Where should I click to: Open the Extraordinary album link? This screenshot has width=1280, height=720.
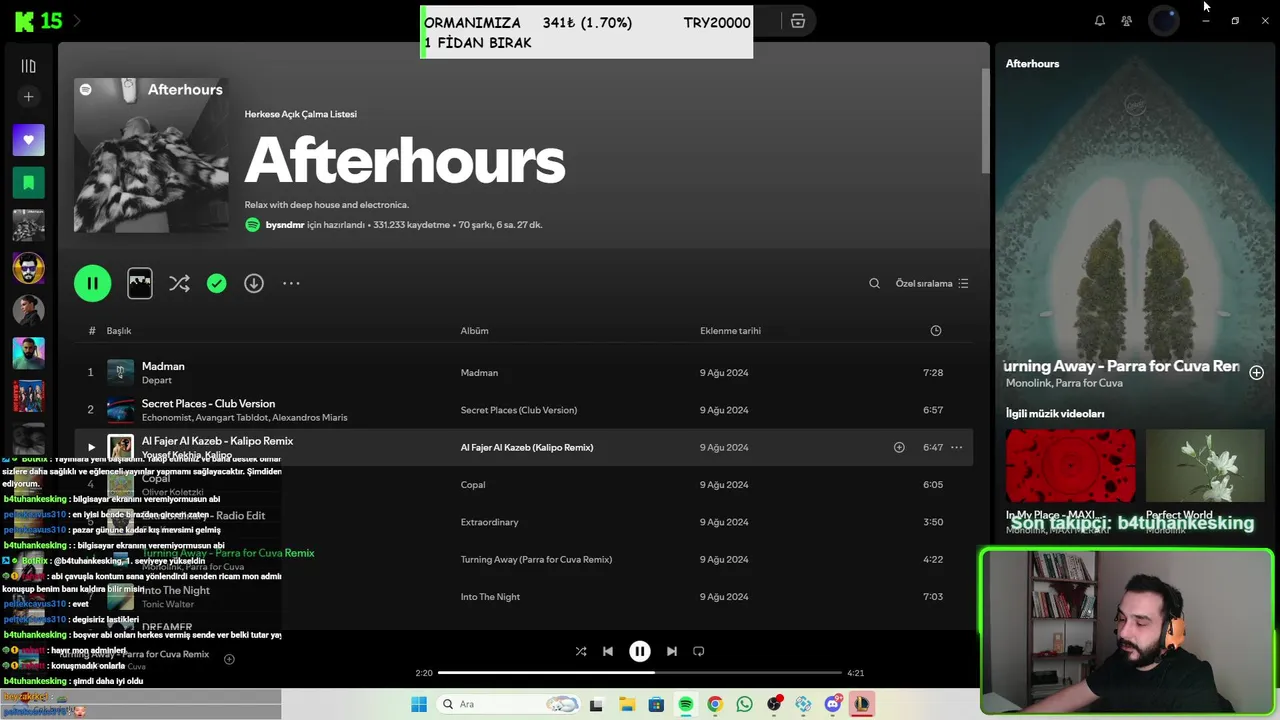[489, 522]
